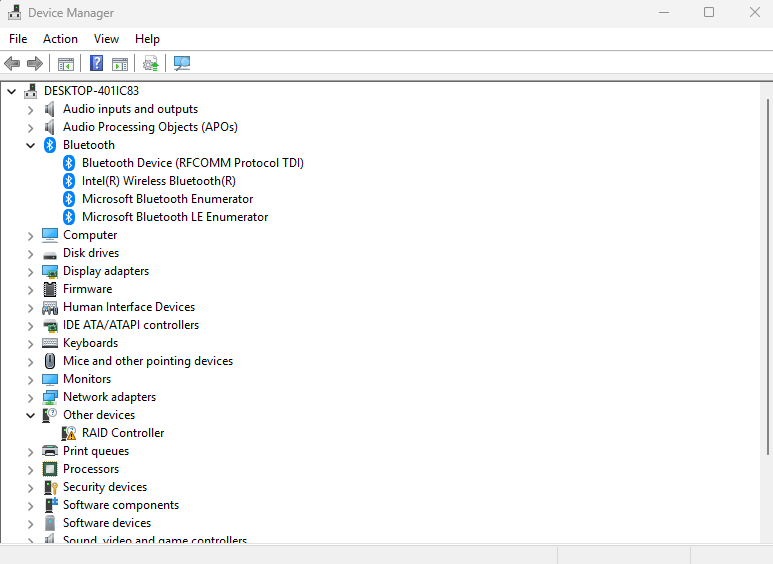This screenshot has width=773, height=564.
Task: Click the Security devices key icon
Action: 50,487
